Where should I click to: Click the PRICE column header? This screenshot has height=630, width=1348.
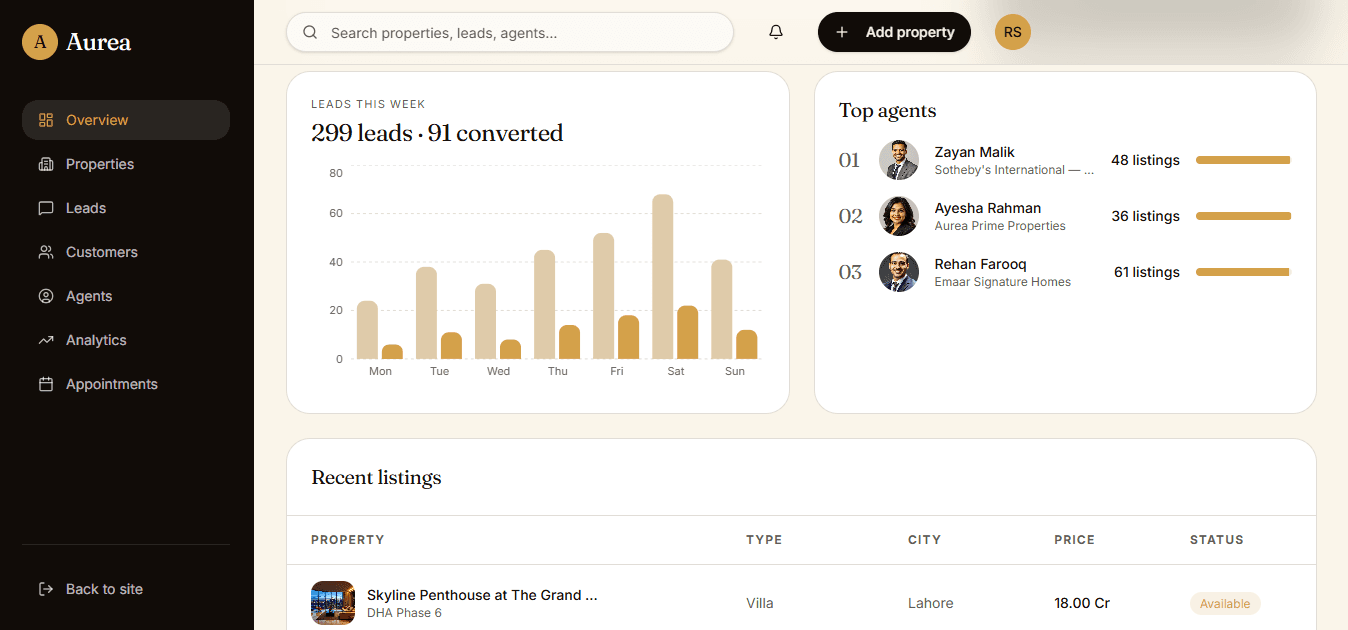pos(1075,540)
